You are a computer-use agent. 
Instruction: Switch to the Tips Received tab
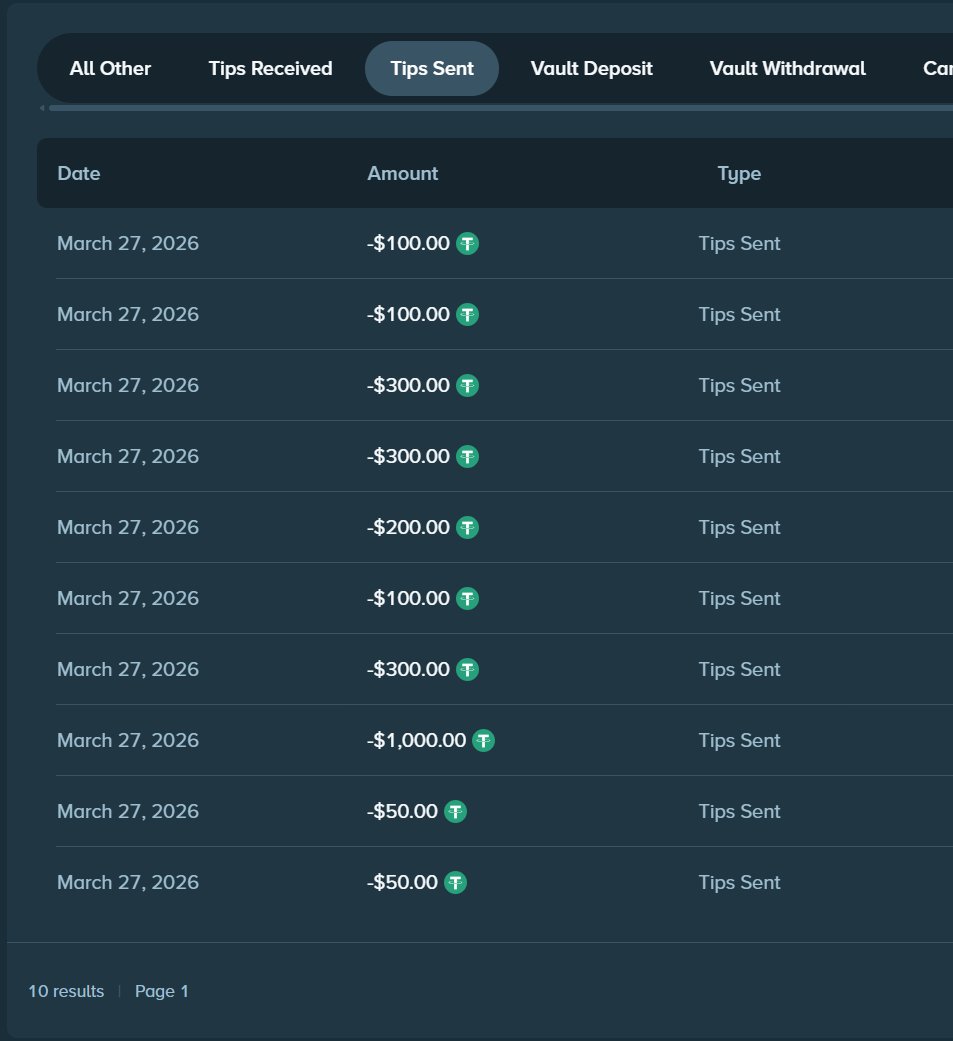click(270, 68)
